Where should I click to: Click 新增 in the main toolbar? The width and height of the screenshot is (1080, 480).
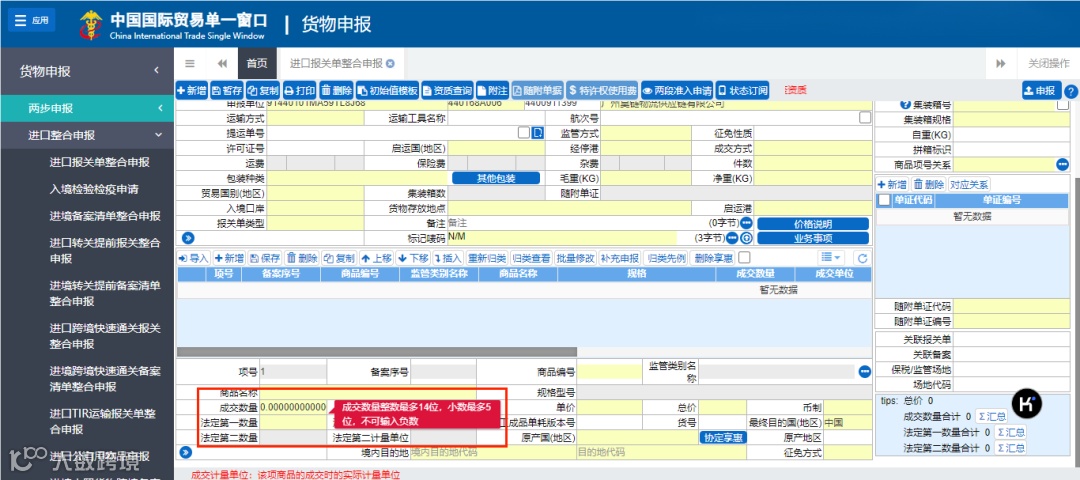191,90
